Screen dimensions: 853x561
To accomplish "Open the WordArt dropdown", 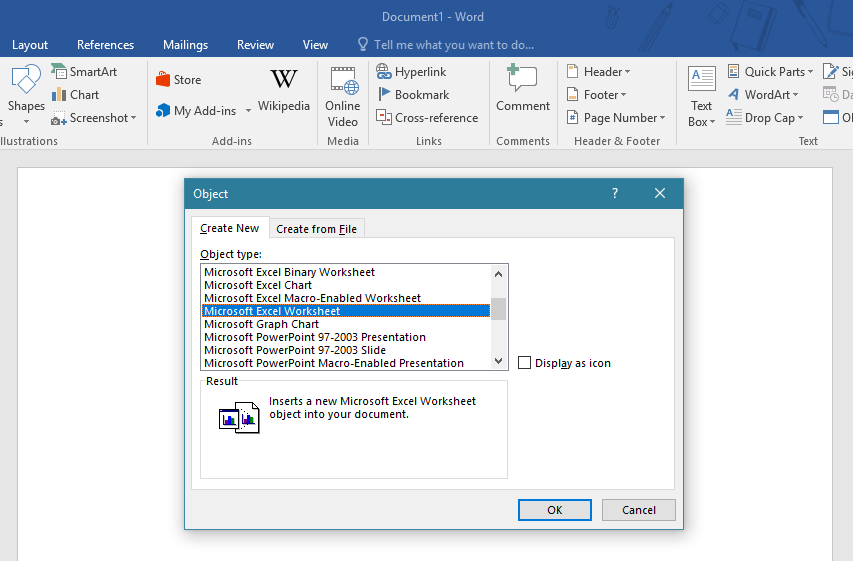I will [x=763, y=95].
